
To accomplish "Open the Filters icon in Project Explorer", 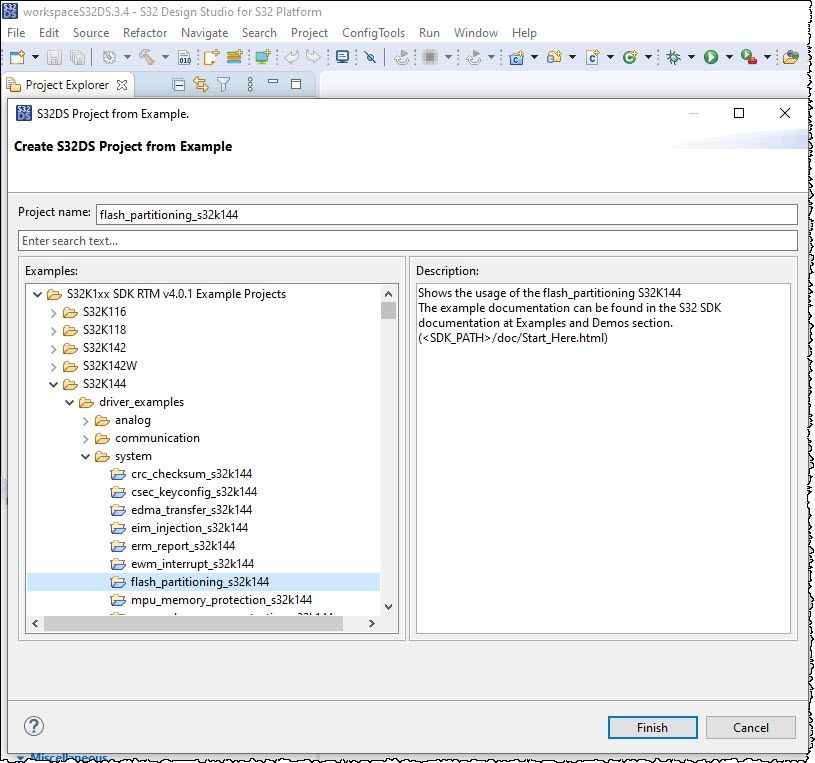I will tap(224, 85).
